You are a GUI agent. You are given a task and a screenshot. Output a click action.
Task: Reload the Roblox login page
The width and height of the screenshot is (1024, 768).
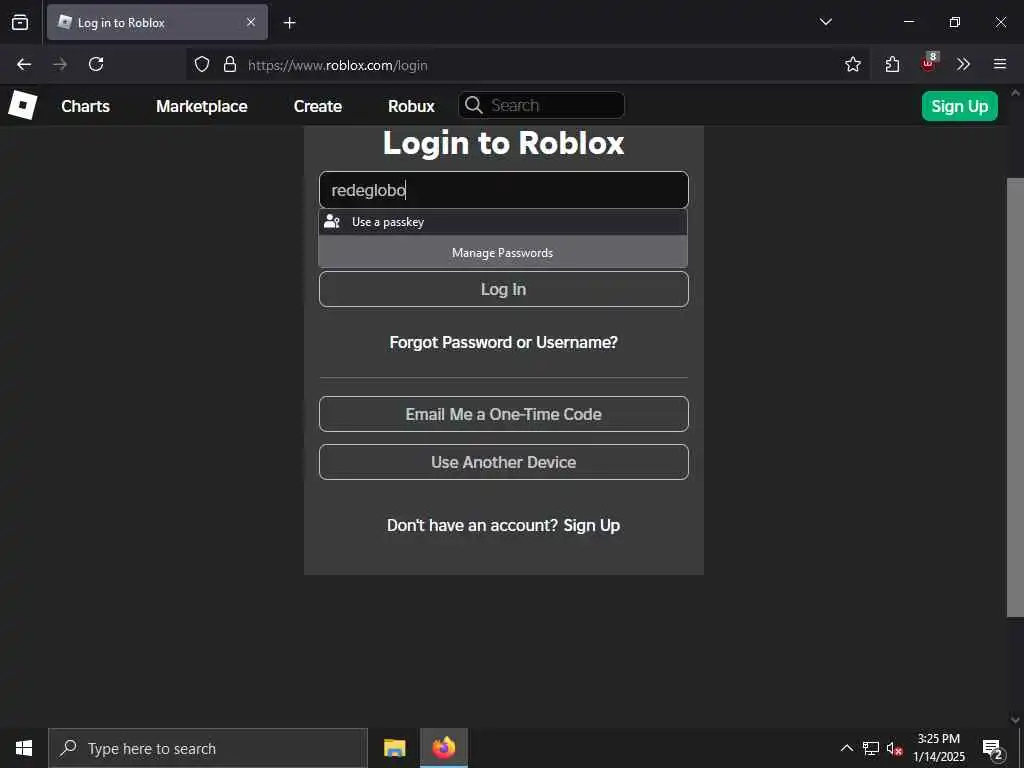click(96, 64)
